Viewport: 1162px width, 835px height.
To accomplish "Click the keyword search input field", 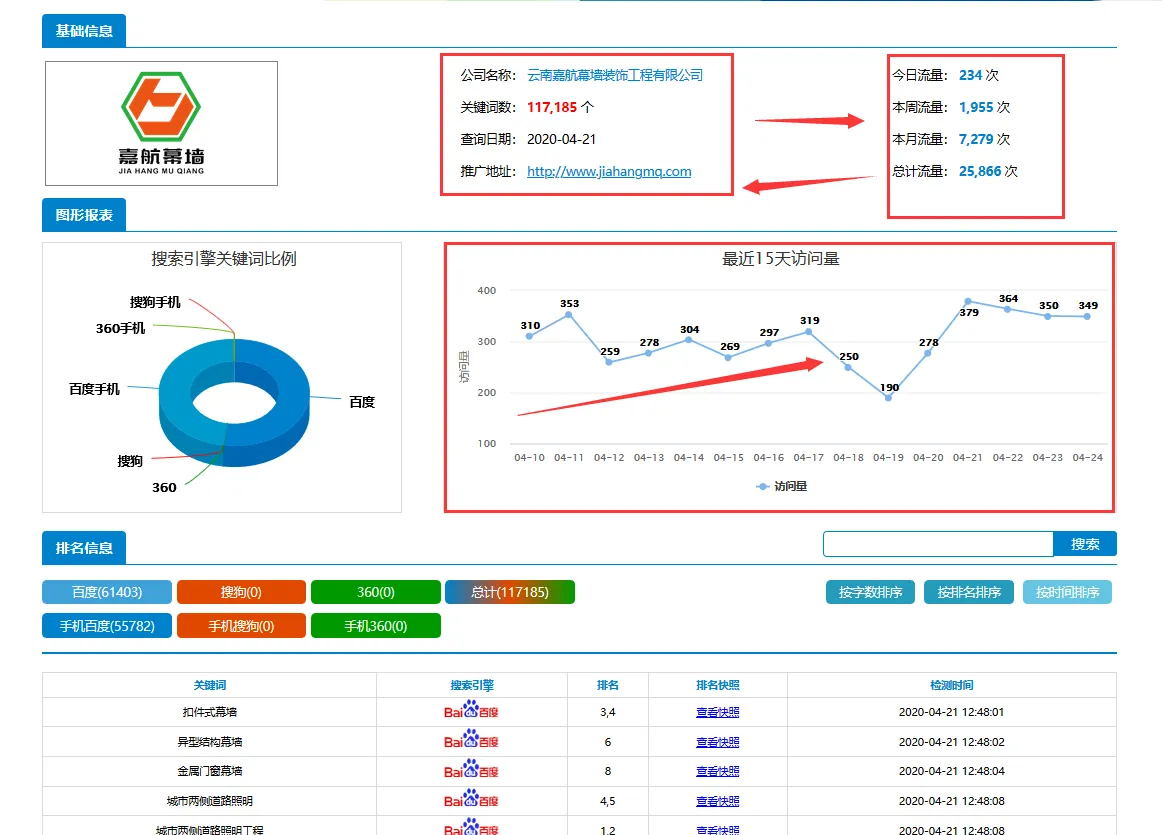I will (937, 543).
